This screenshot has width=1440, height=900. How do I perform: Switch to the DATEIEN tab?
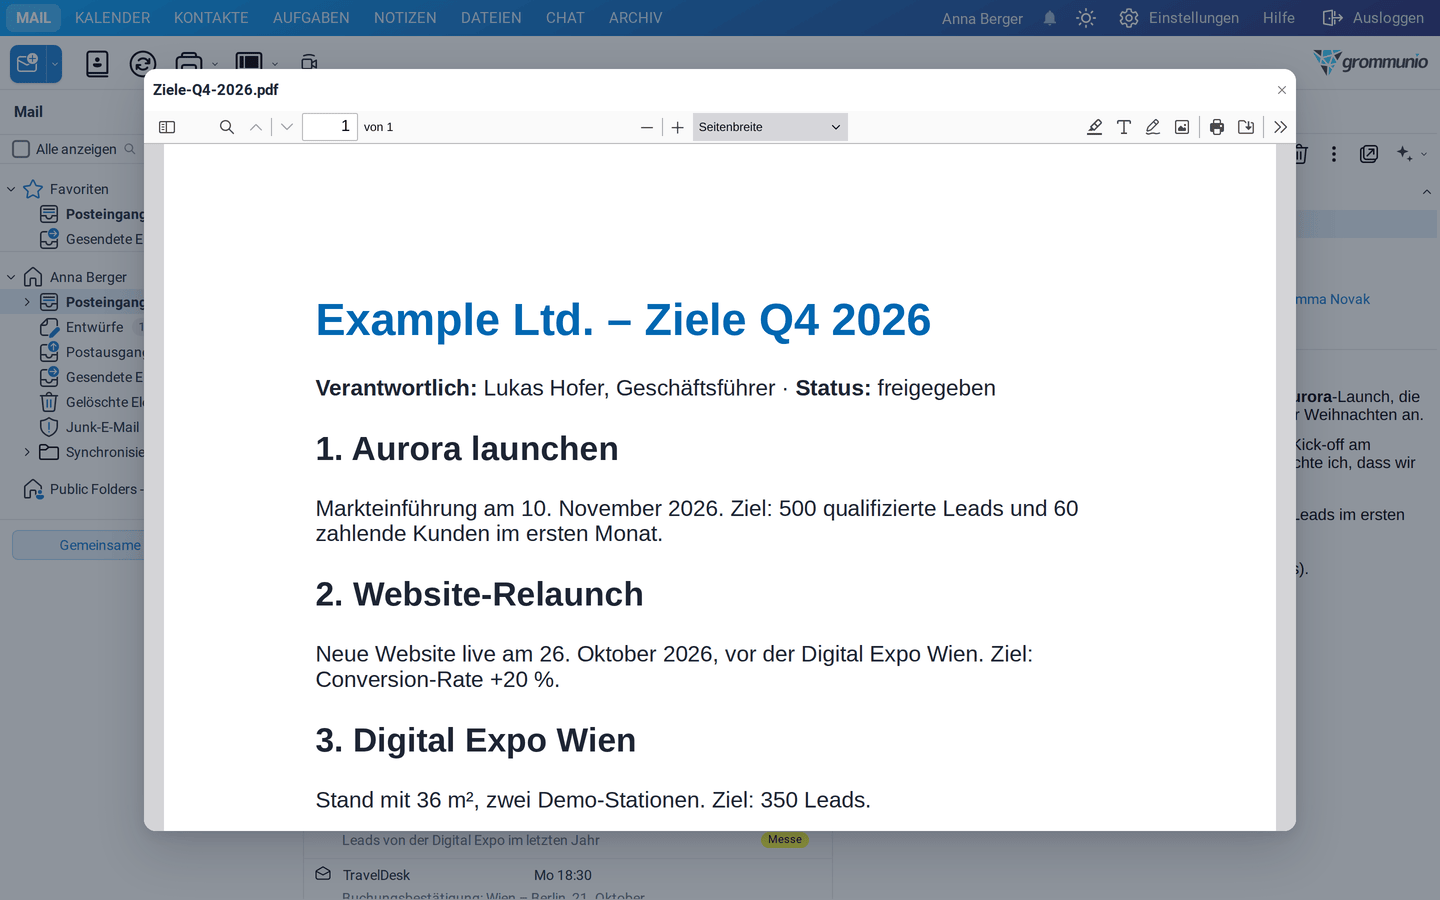(x=491, y=18)
